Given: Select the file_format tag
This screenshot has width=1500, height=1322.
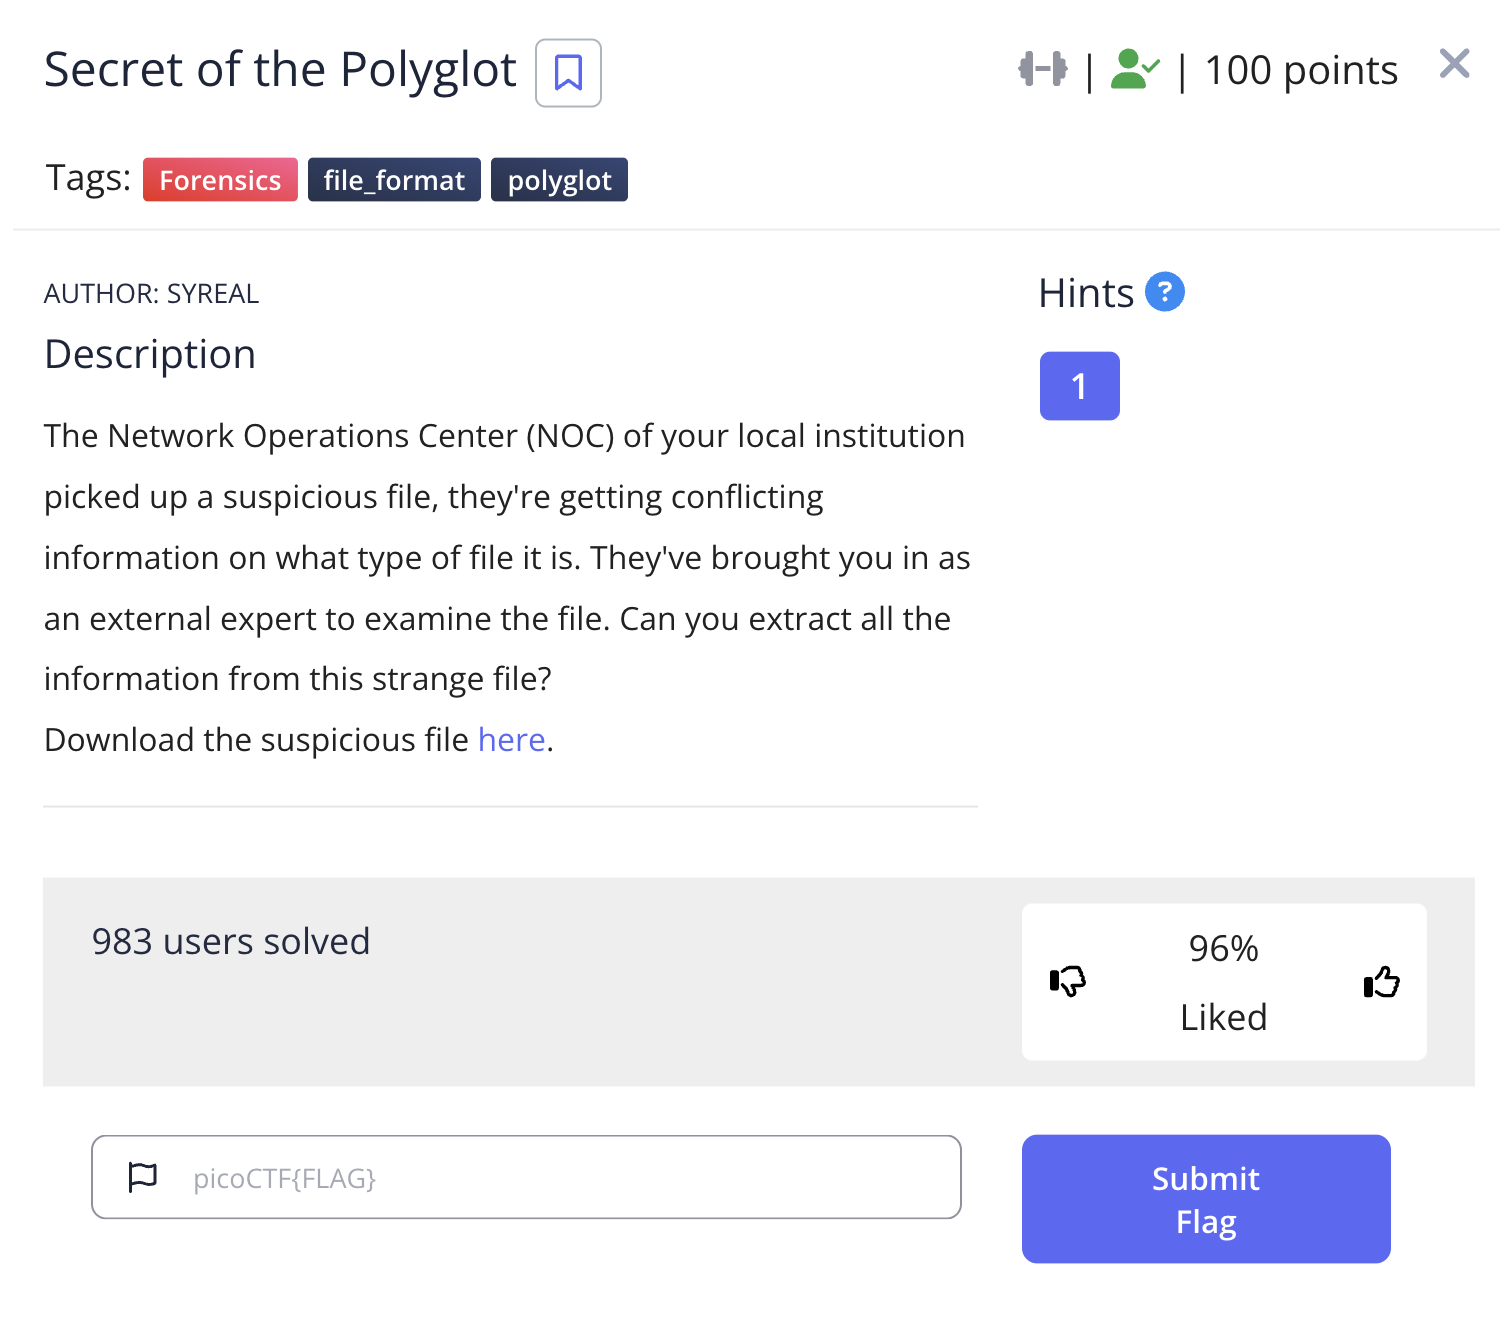Looking at the screenshot, I should pos(394,180).
